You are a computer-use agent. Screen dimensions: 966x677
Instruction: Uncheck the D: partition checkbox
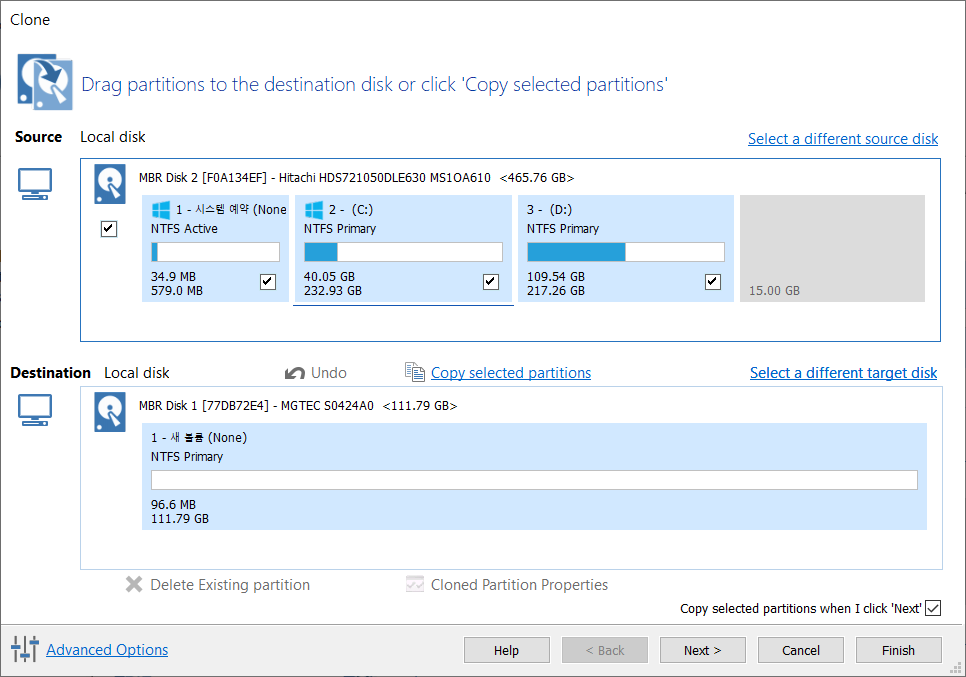pos(712,282)
